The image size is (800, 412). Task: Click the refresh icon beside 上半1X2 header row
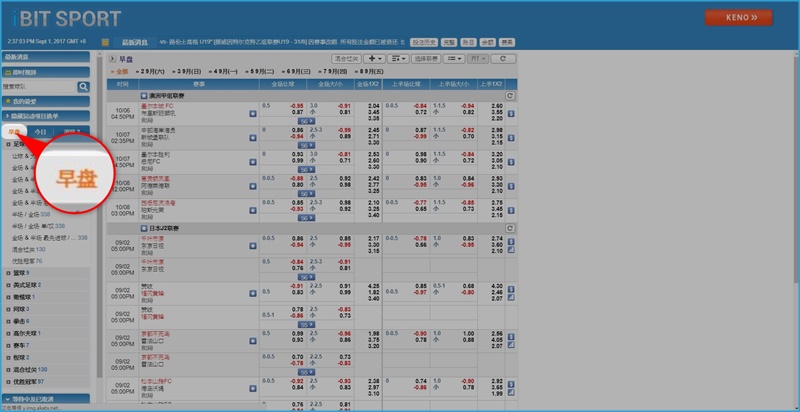510,96
